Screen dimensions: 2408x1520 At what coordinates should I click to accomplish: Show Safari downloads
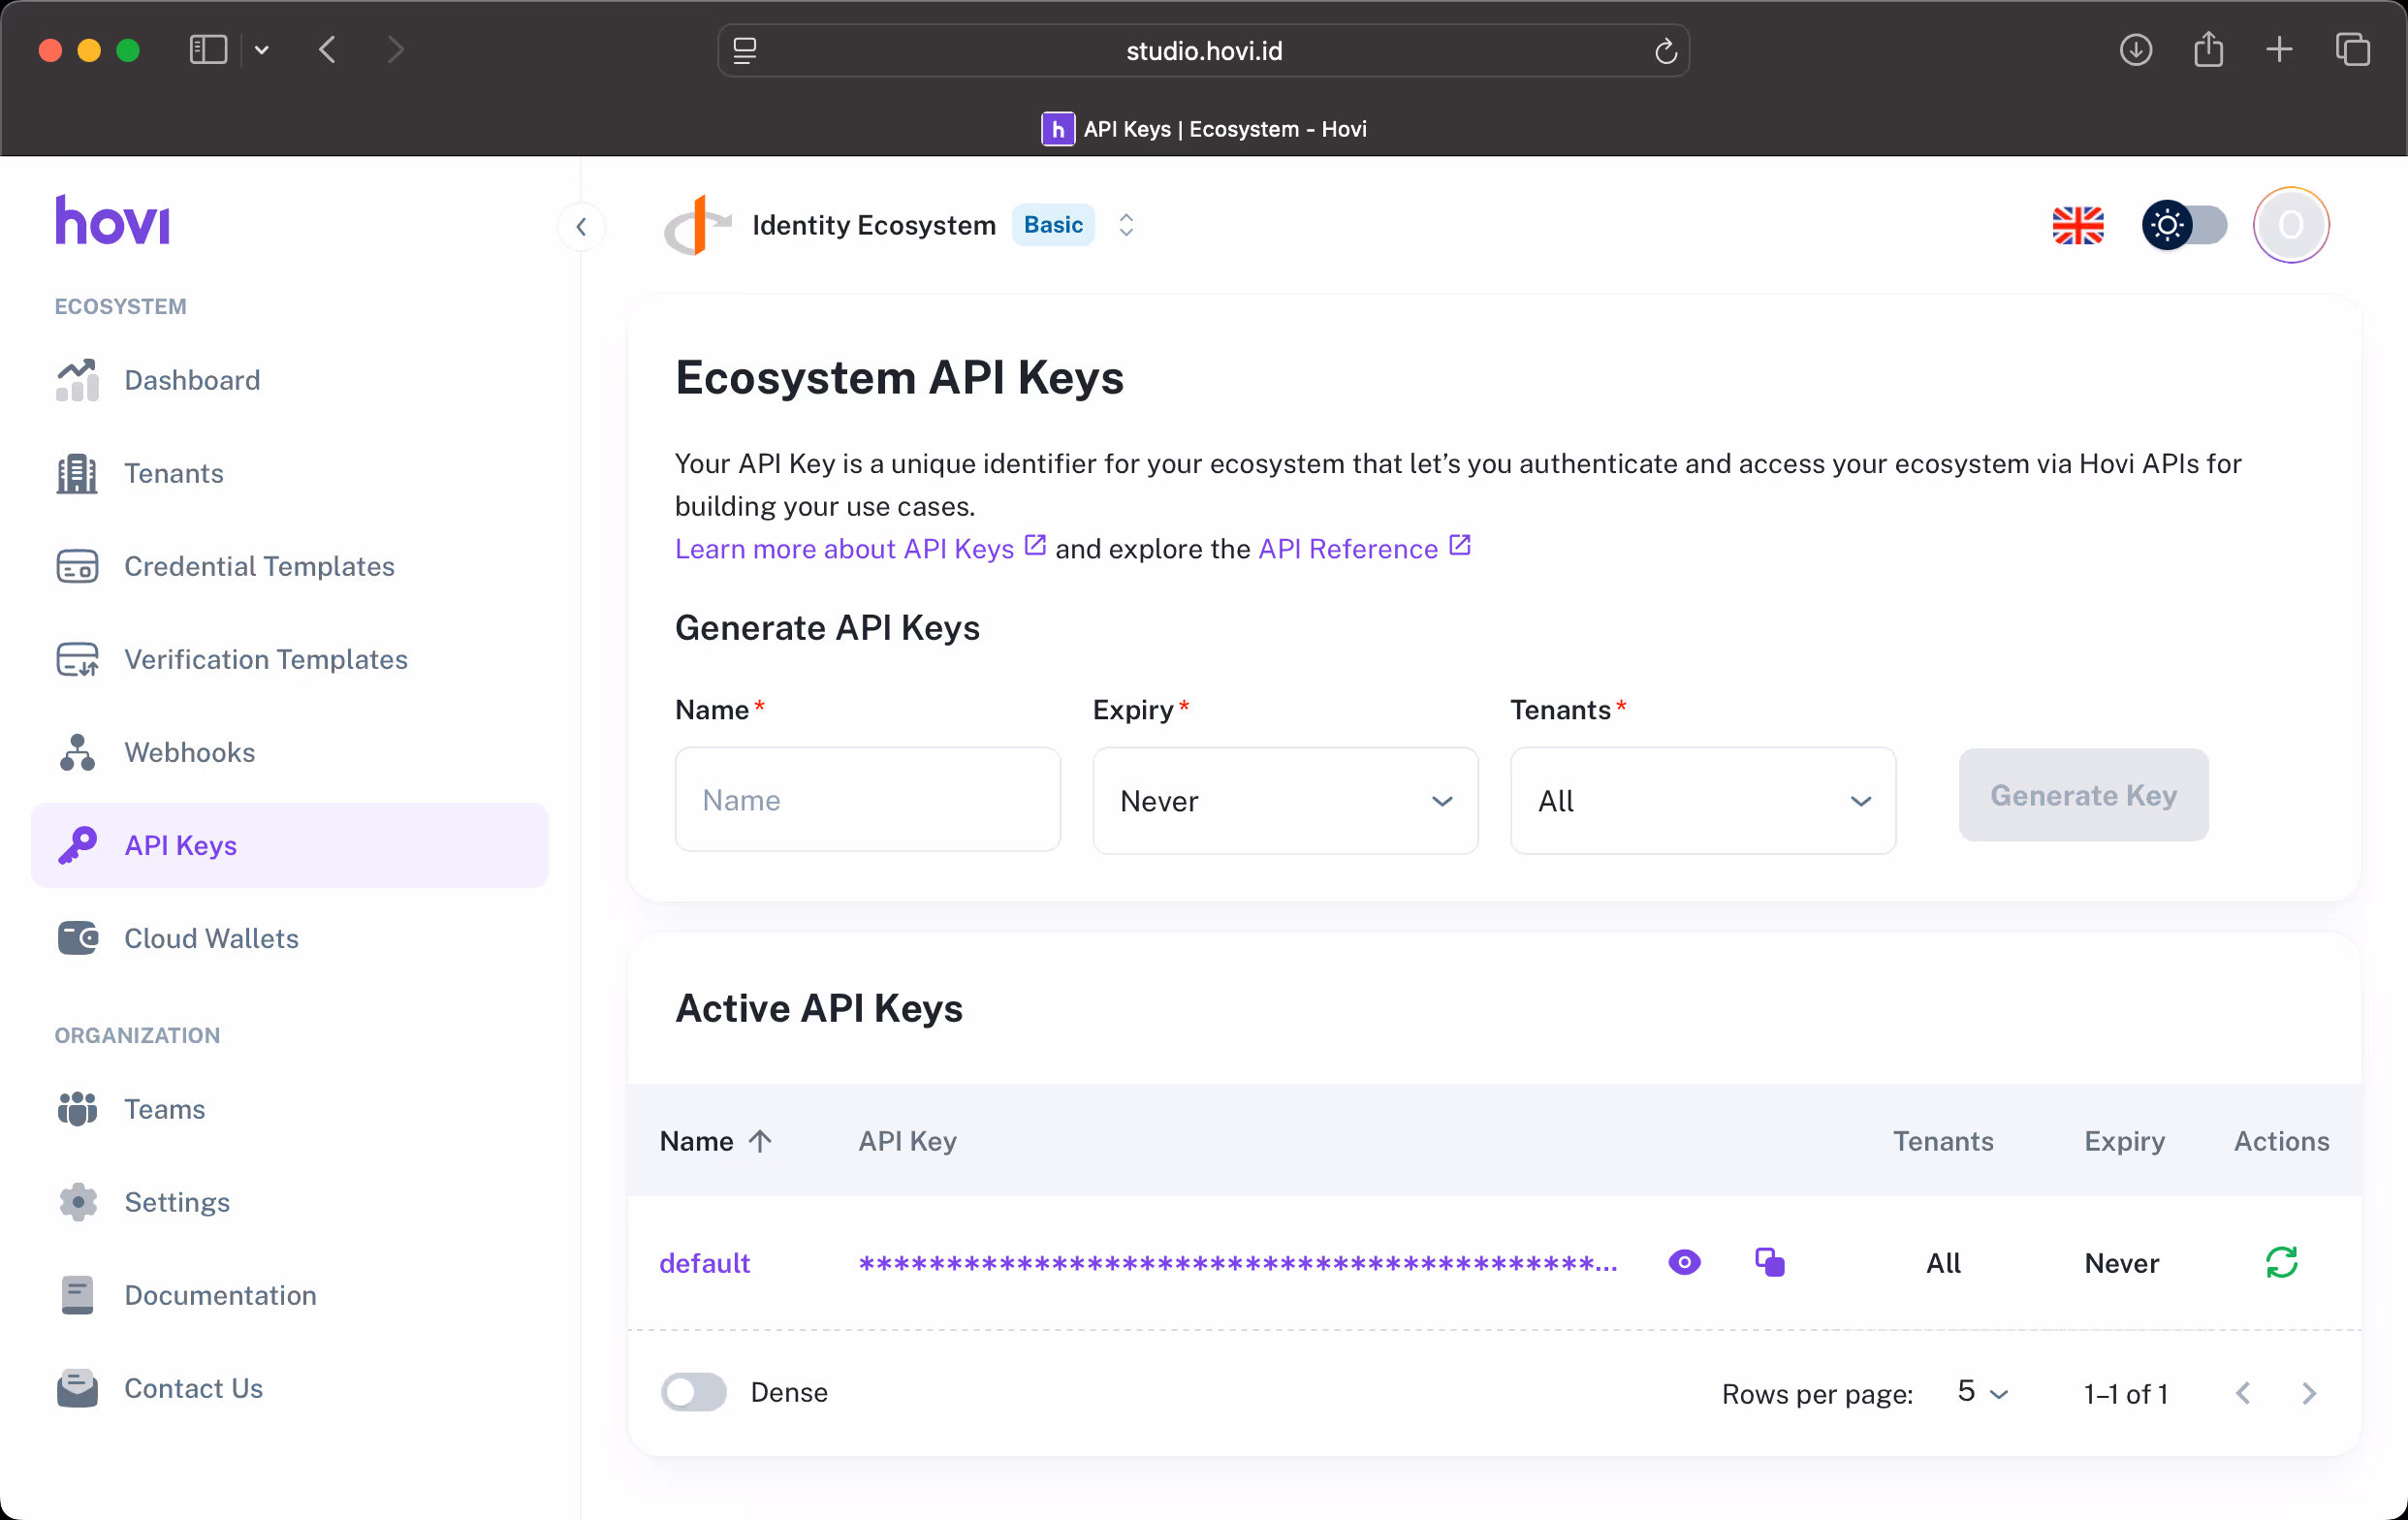pos(2135,49)
